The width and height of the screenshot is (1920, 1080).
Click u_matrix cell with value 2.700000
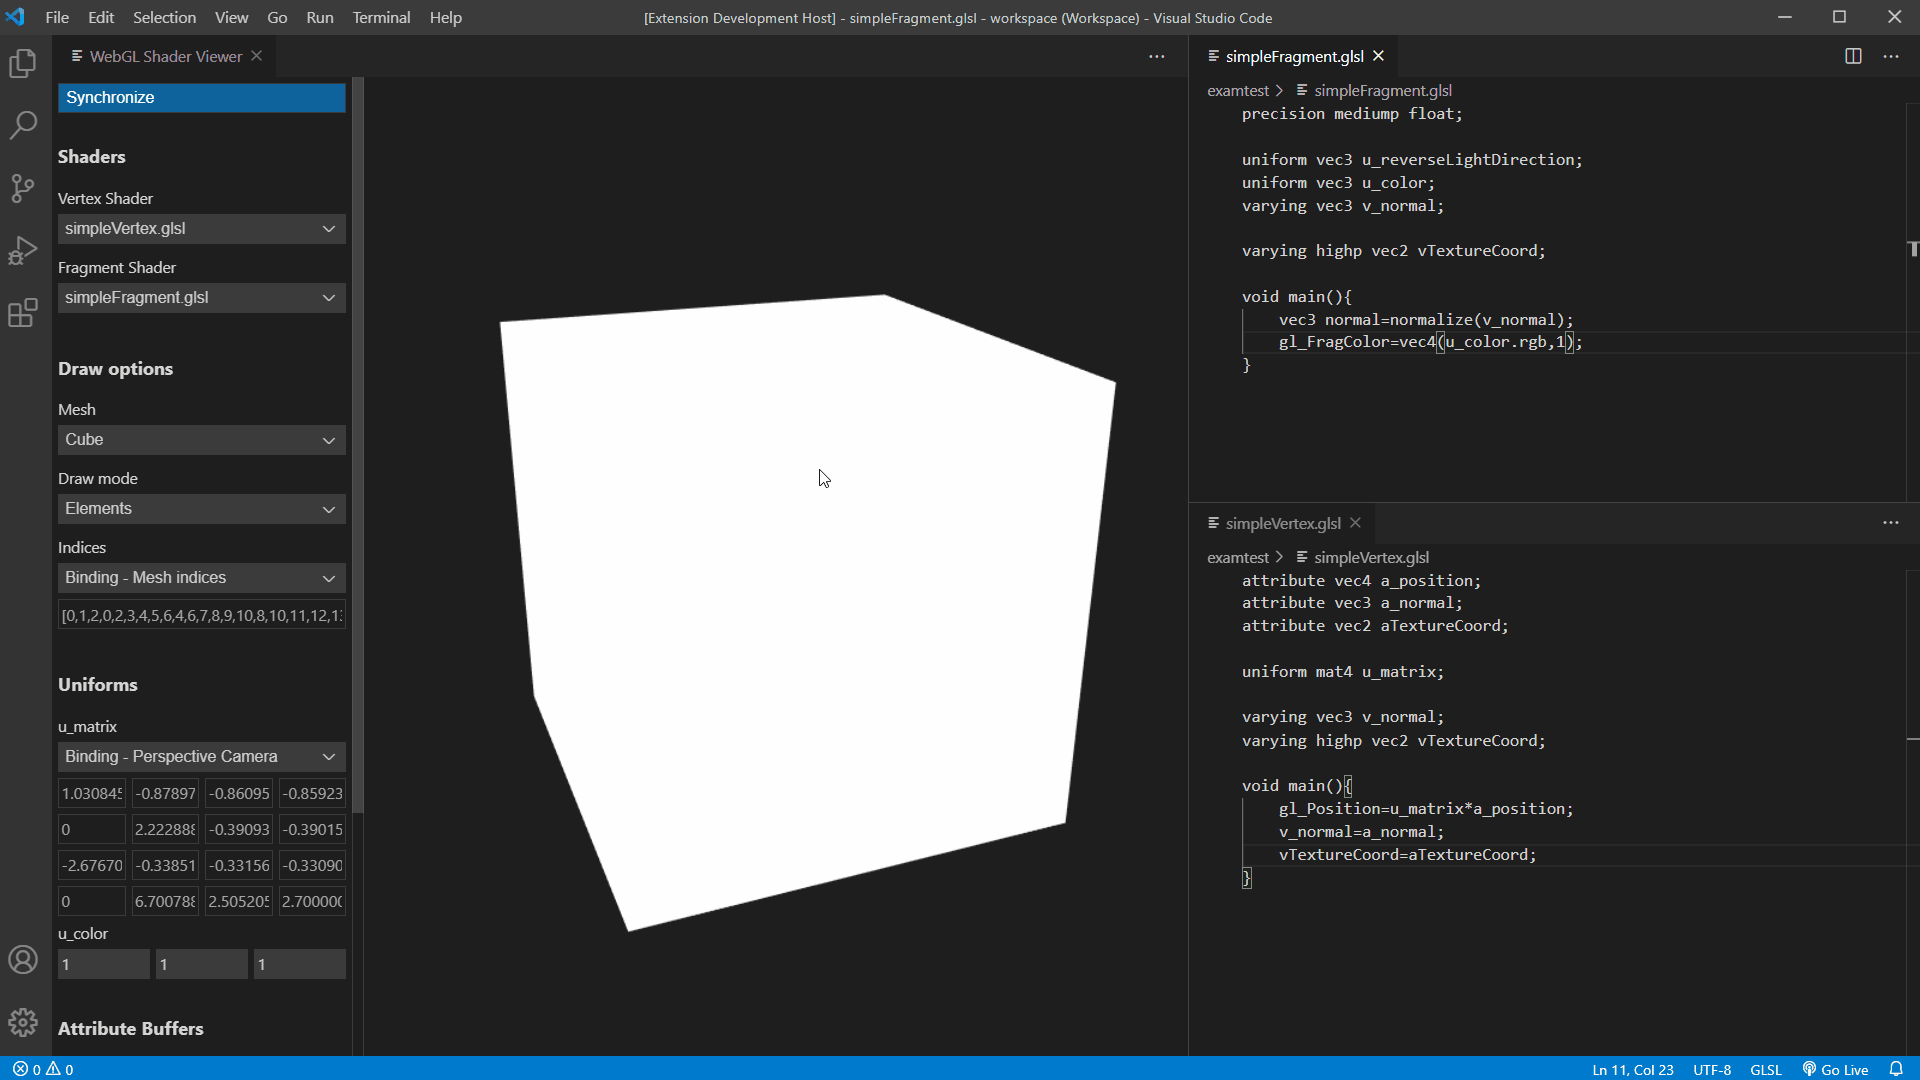coord(312,902)
